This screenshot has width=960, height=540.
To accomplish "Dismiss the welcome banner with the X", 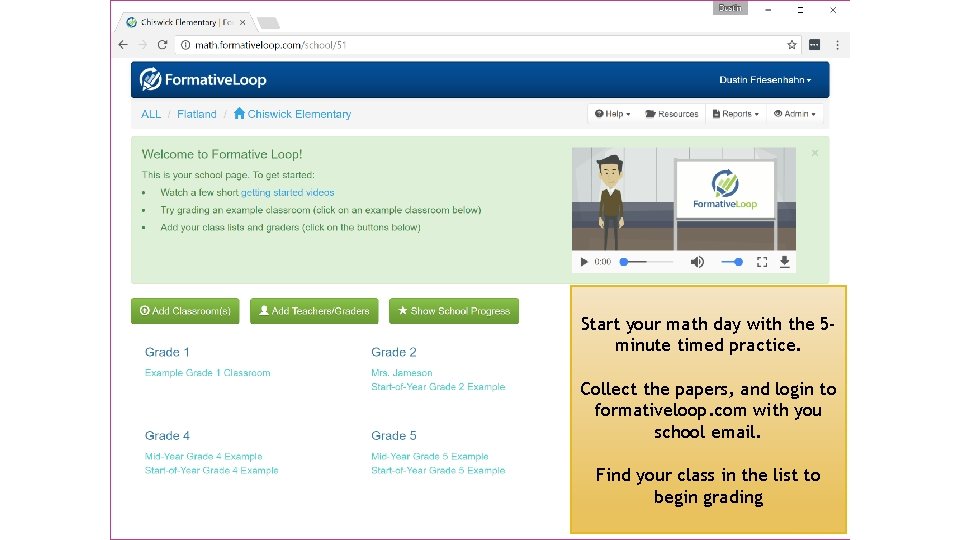I will tap(815, 153).
